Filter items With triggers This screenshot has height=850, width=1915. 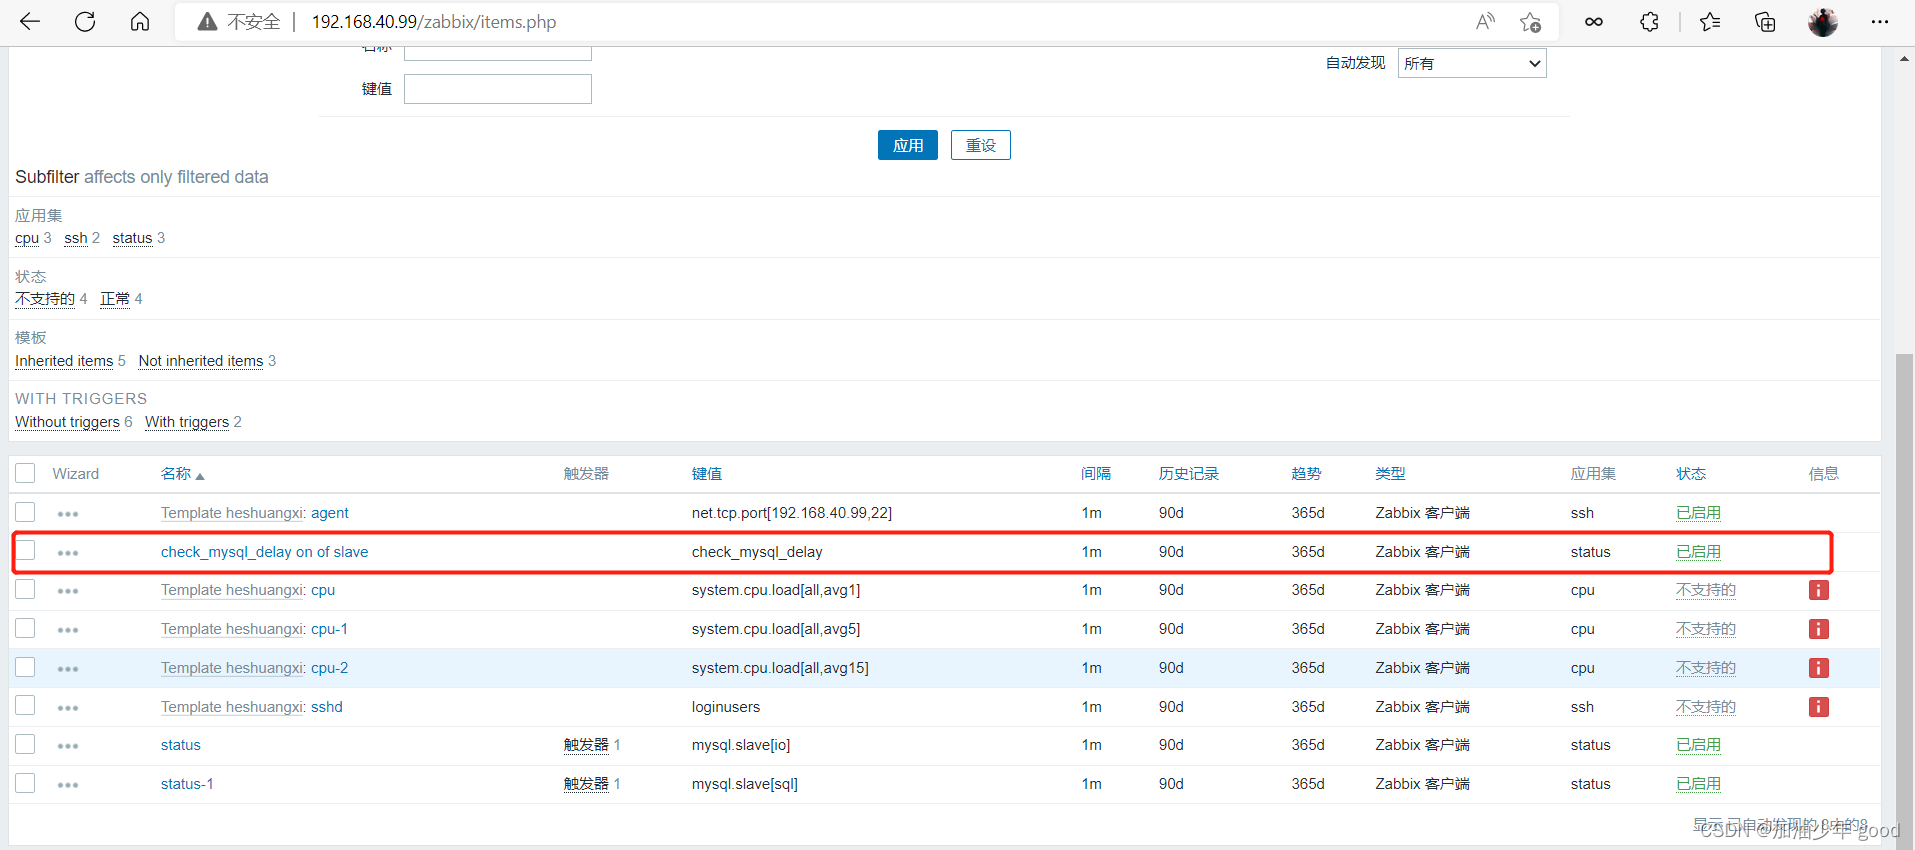click(x=187, y=422)
